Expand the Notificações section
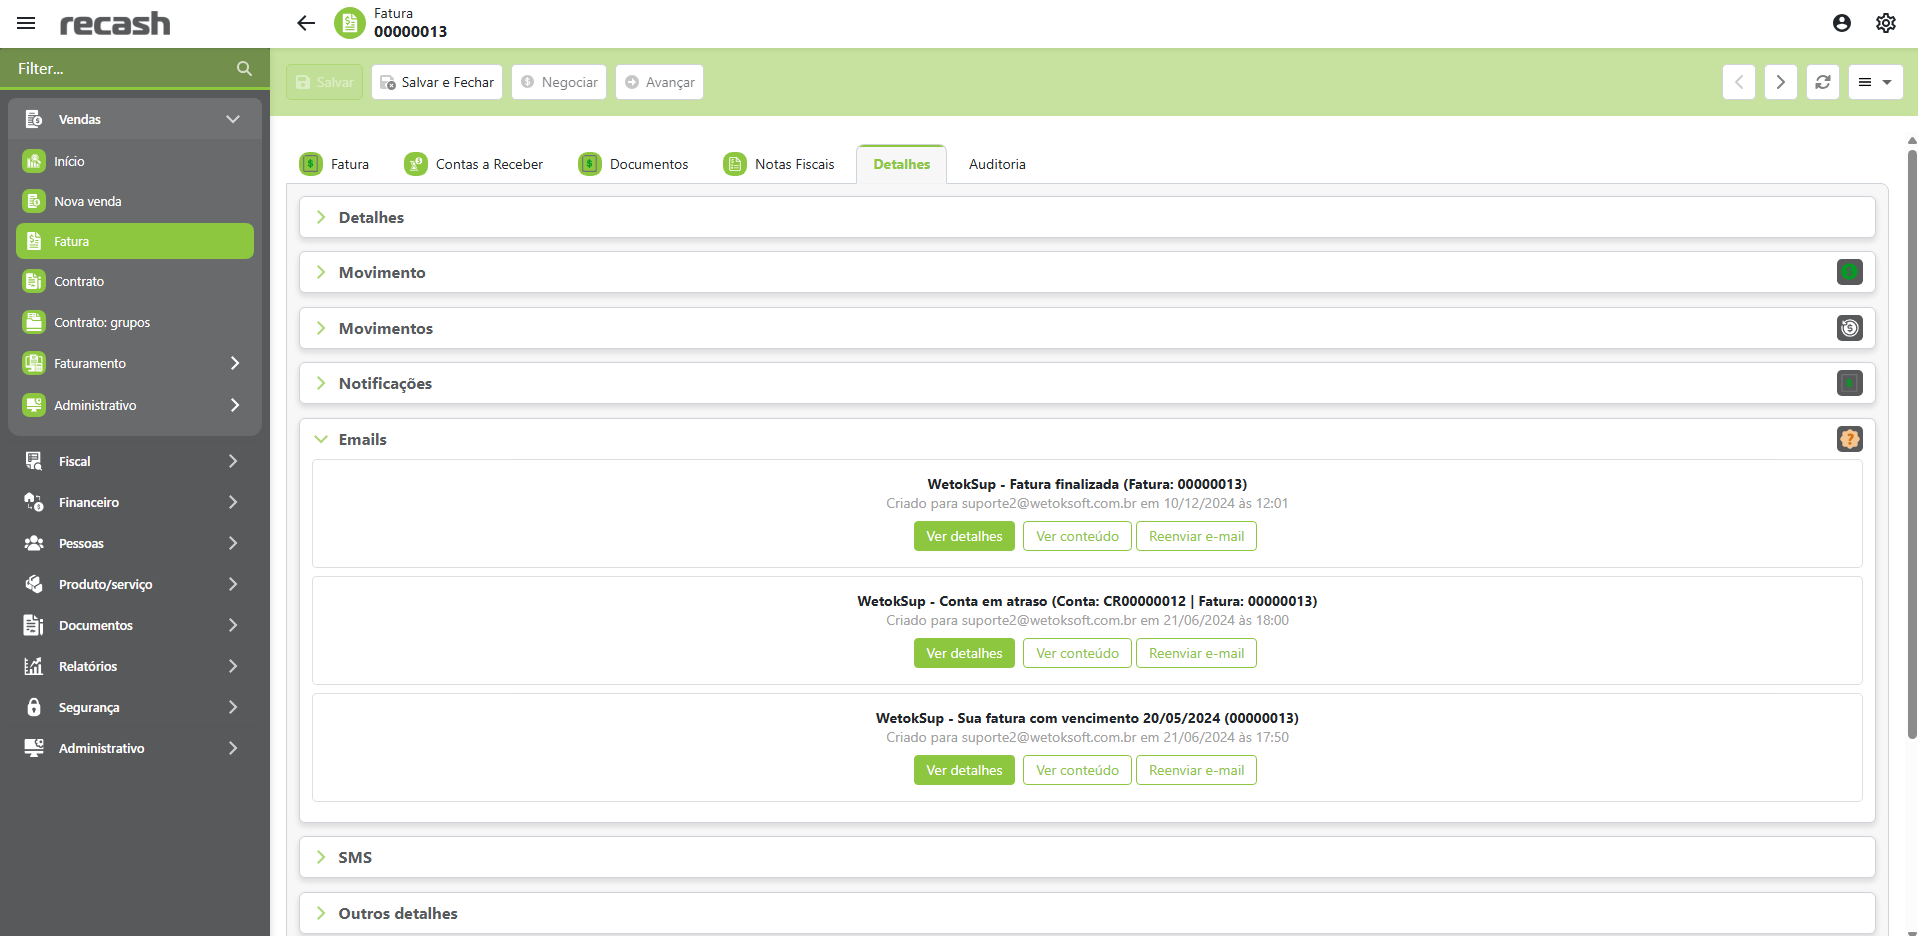The image size is (1918, 936). pyautogui.click(x=385, y=384)
